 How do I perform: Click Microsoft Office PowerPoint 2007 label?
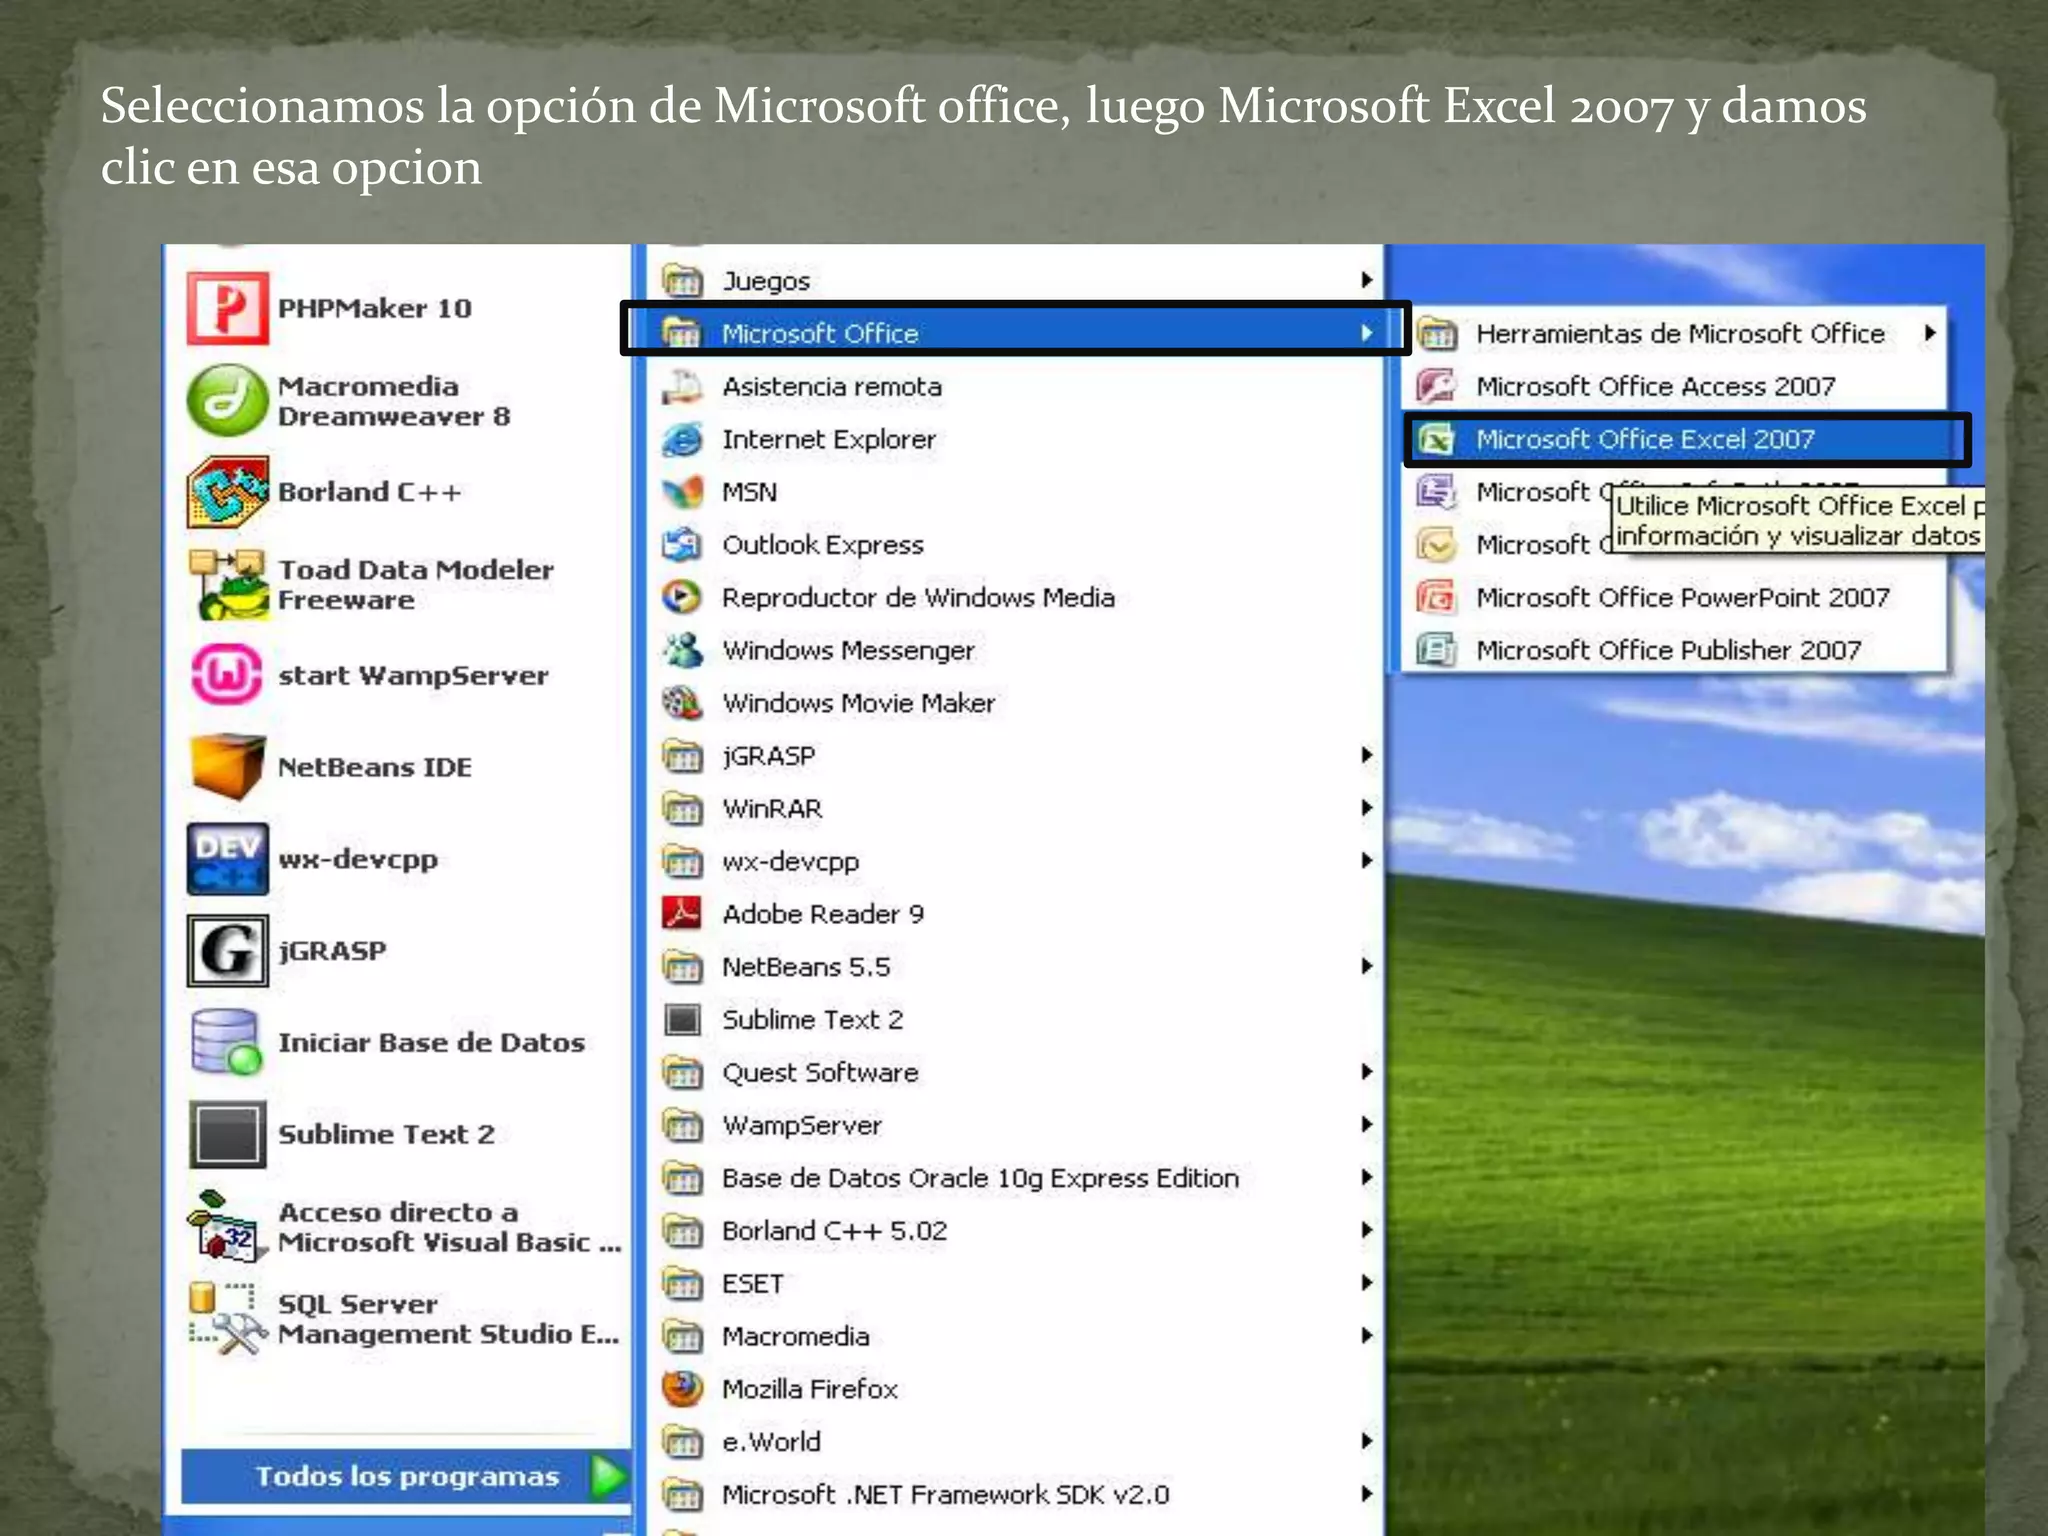pos(1683,597)
